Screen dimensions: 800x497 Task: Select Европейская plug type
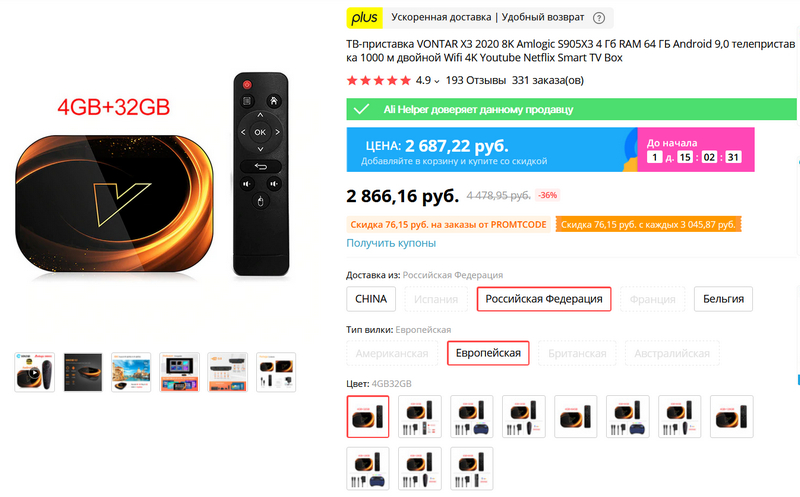click(x=488, y=353)
